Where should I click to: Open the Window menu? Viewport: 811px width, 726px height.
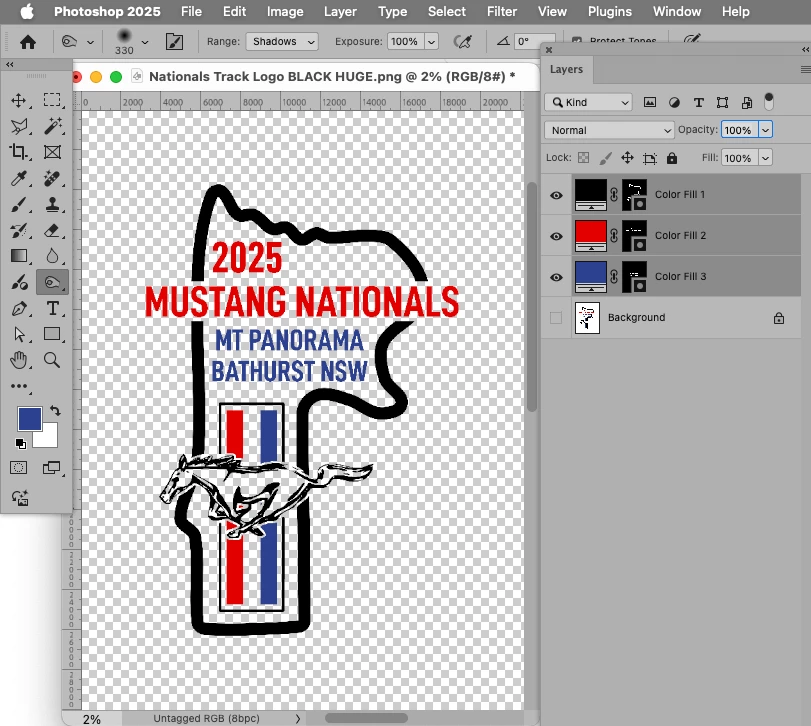[x=677, y=11]
